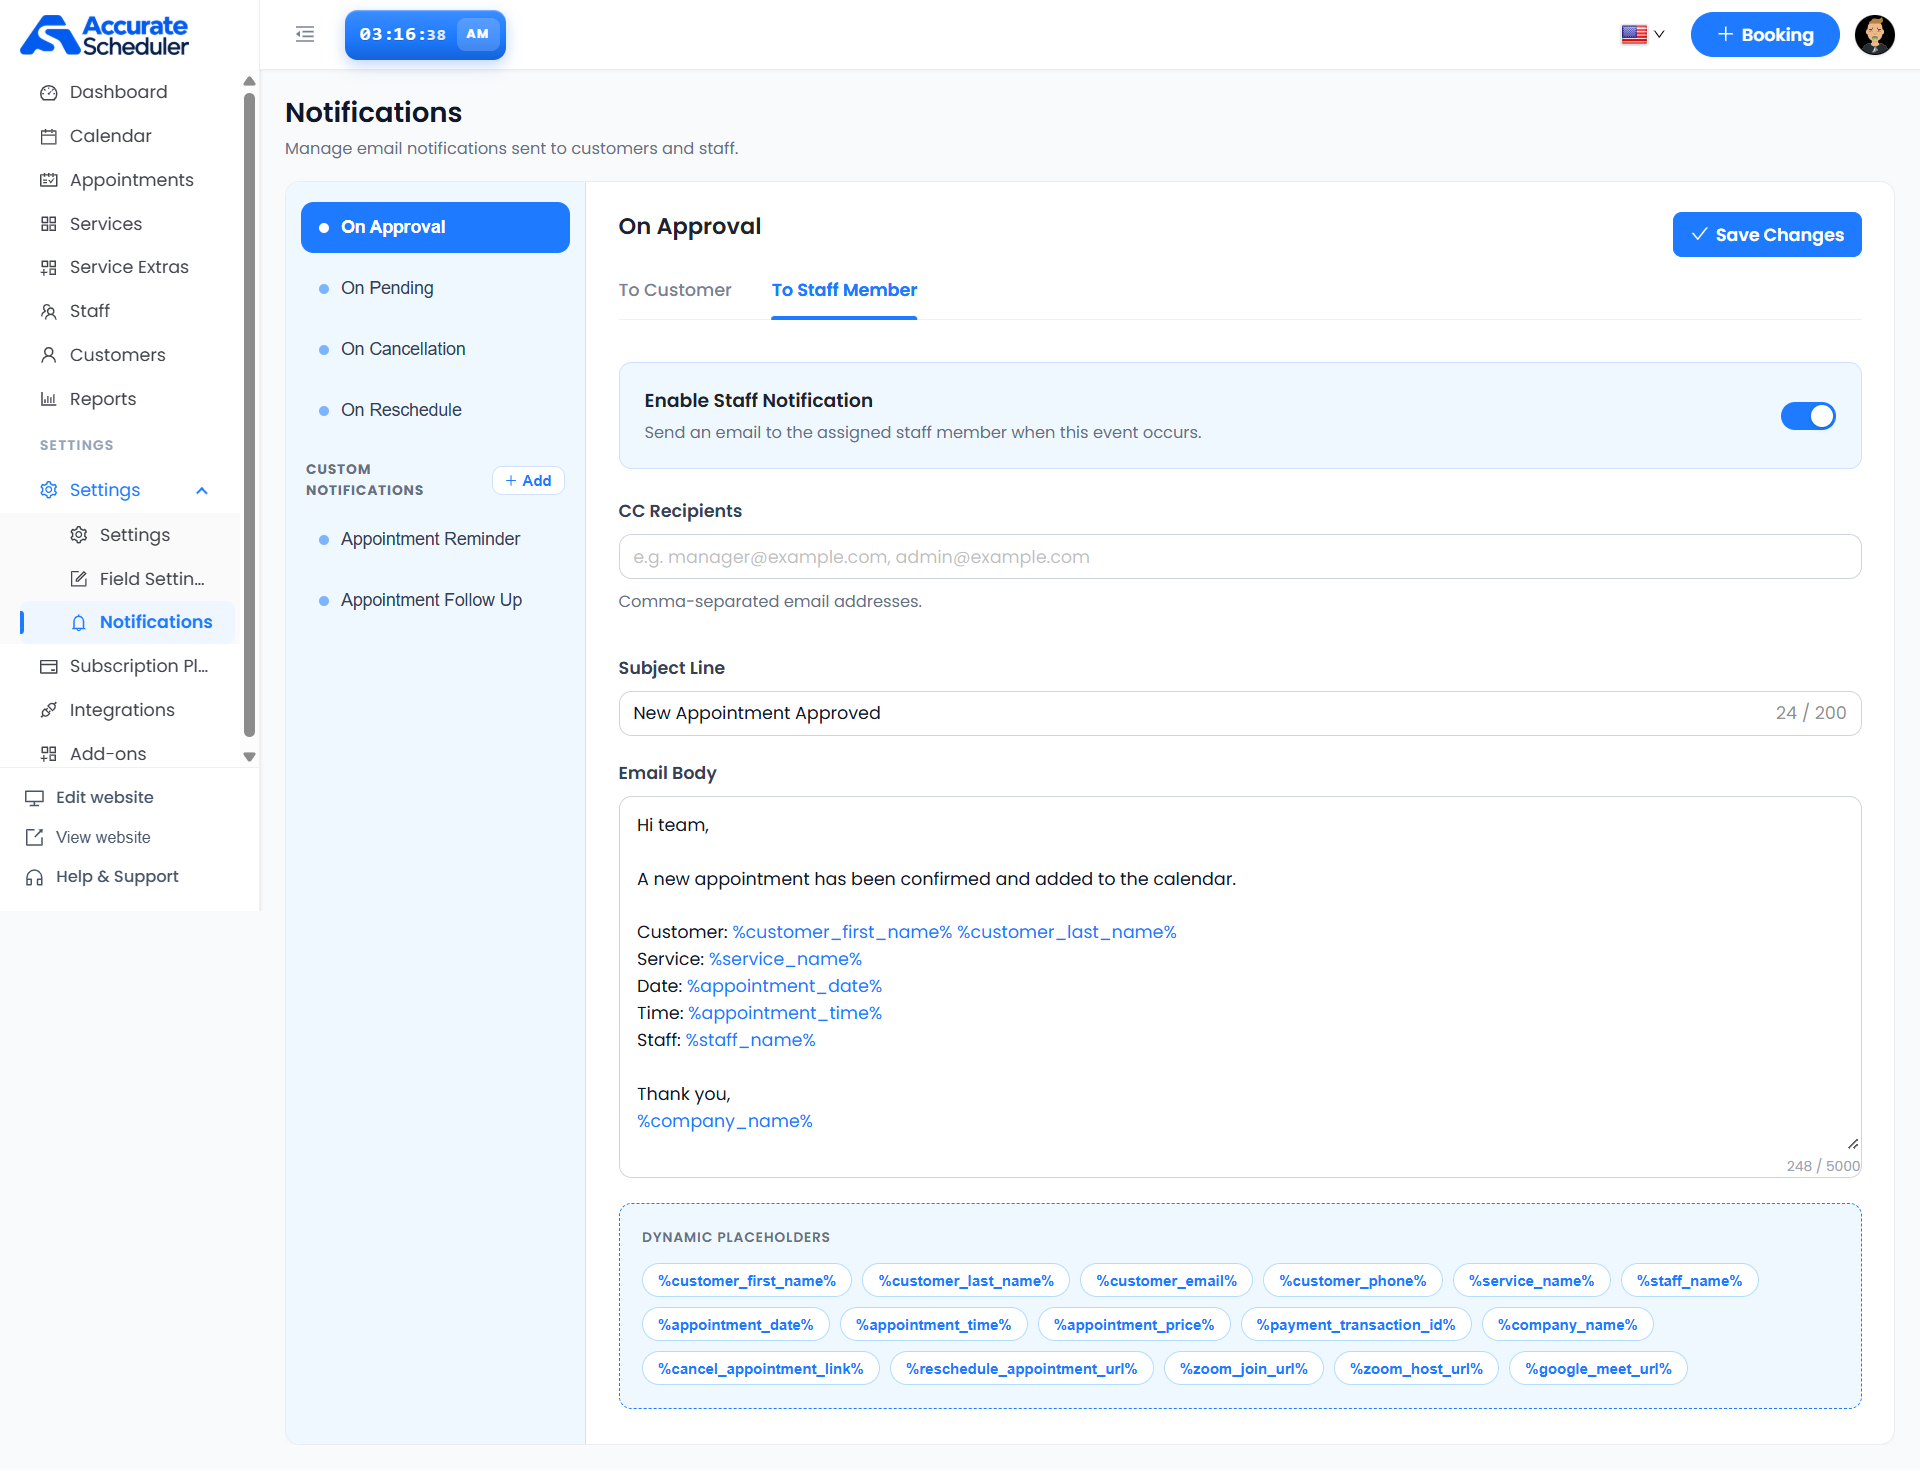Click the + Booking button
The width and height of the screenshot is (1920, 1471).
pos(1765,35)
